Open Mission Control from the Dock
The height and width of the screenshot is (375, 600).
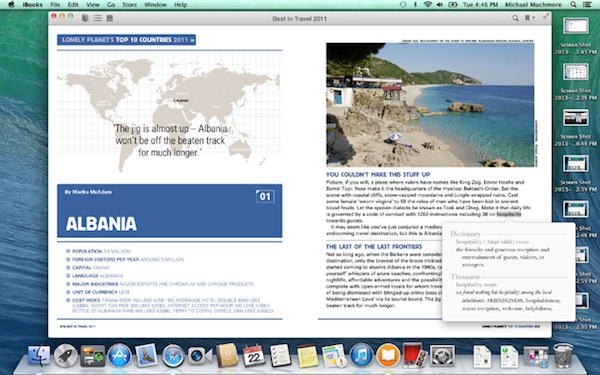point(92,355)
